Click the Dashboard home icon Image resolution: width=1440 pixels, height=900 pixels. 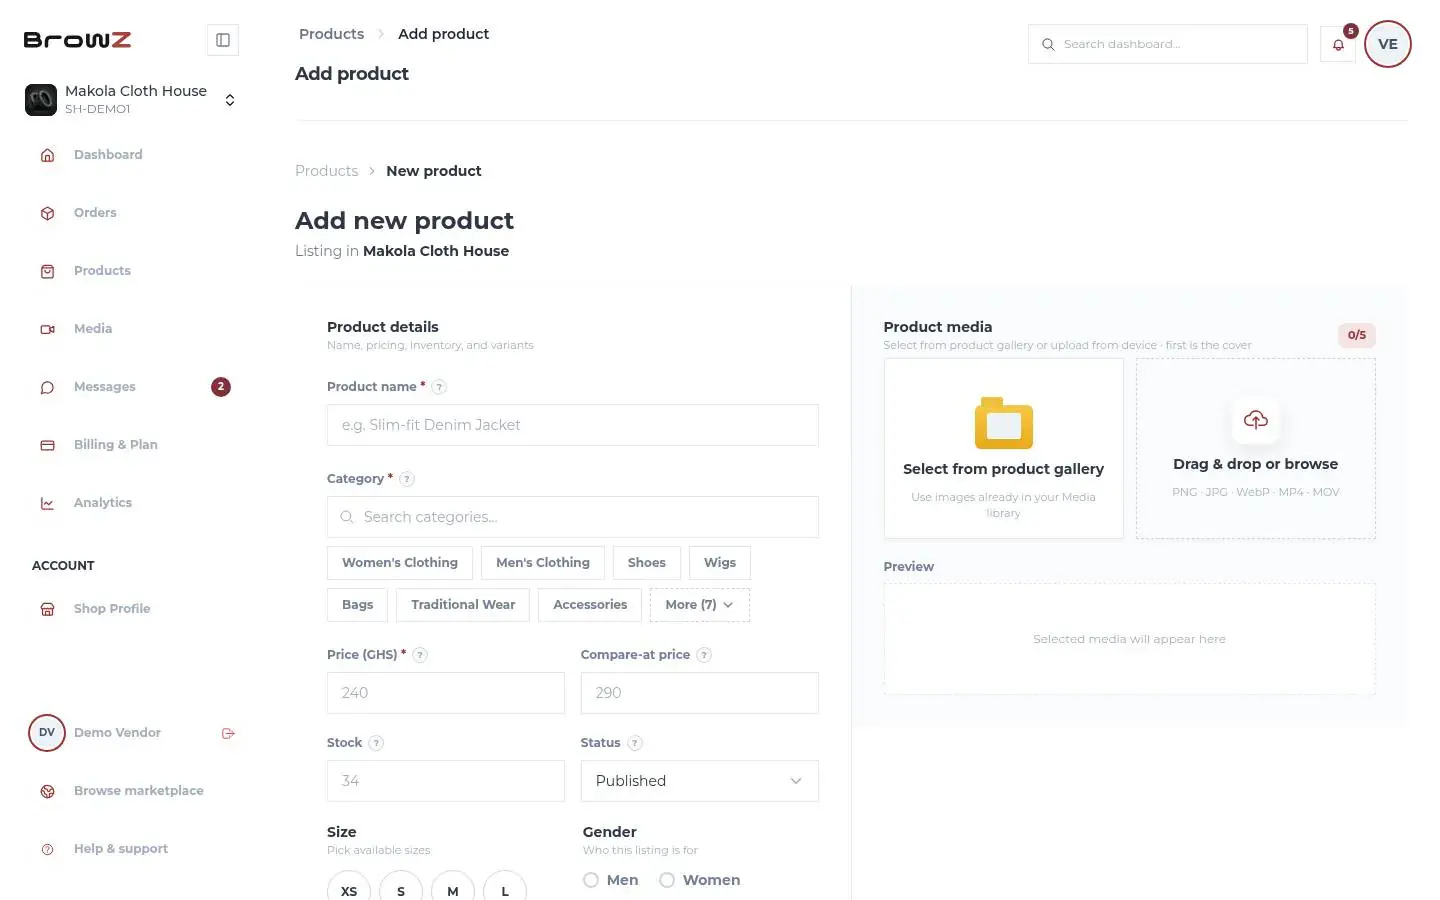point(47,155)
